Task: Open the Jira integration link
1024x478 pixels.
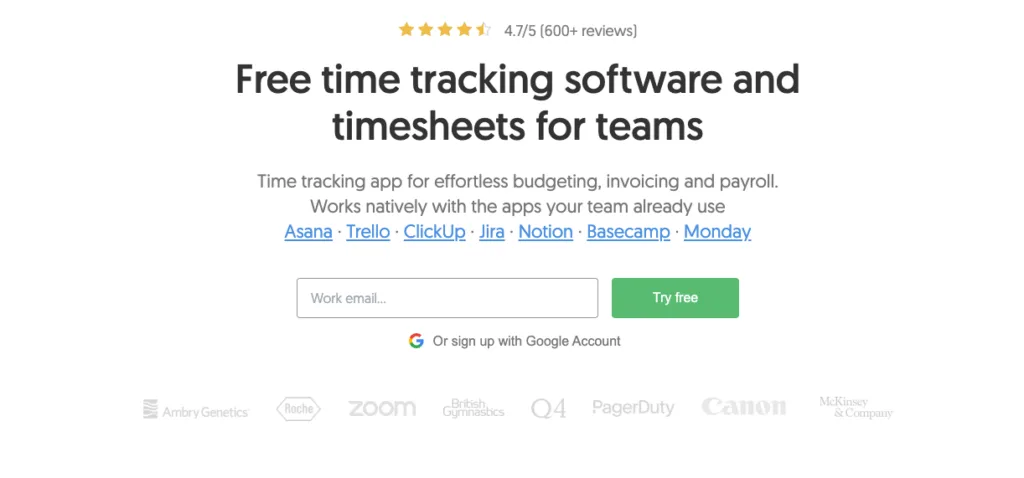Action: [x=492, y=232]
